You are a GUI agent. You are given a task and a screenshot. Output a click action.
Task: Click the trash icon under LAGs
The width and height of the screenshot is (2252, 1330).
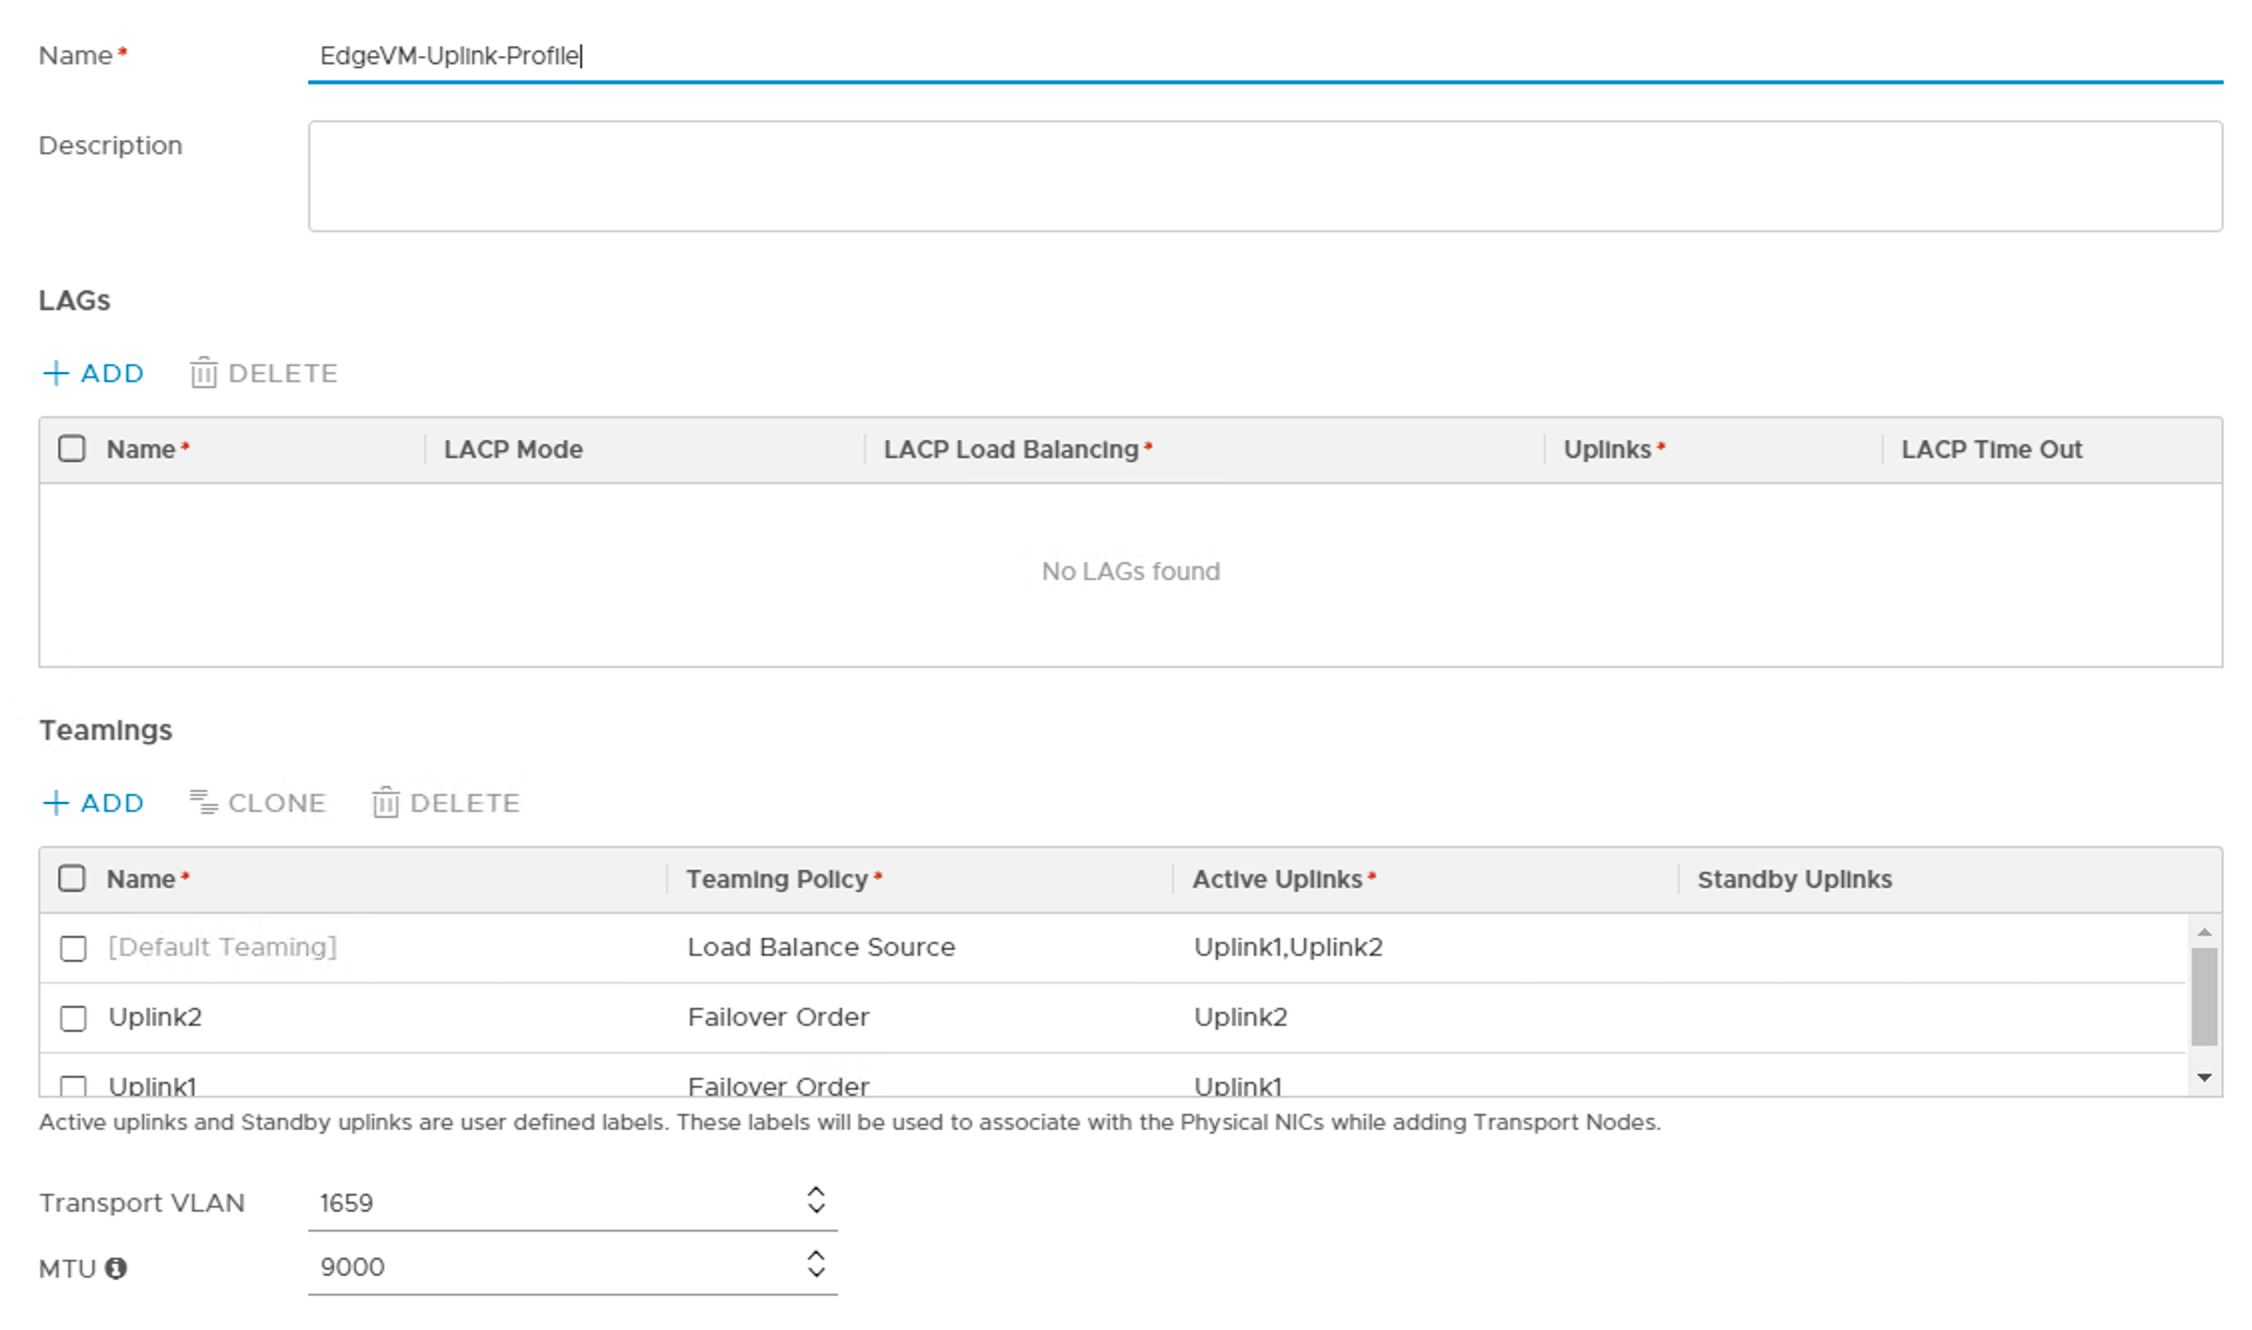[203, 373]
